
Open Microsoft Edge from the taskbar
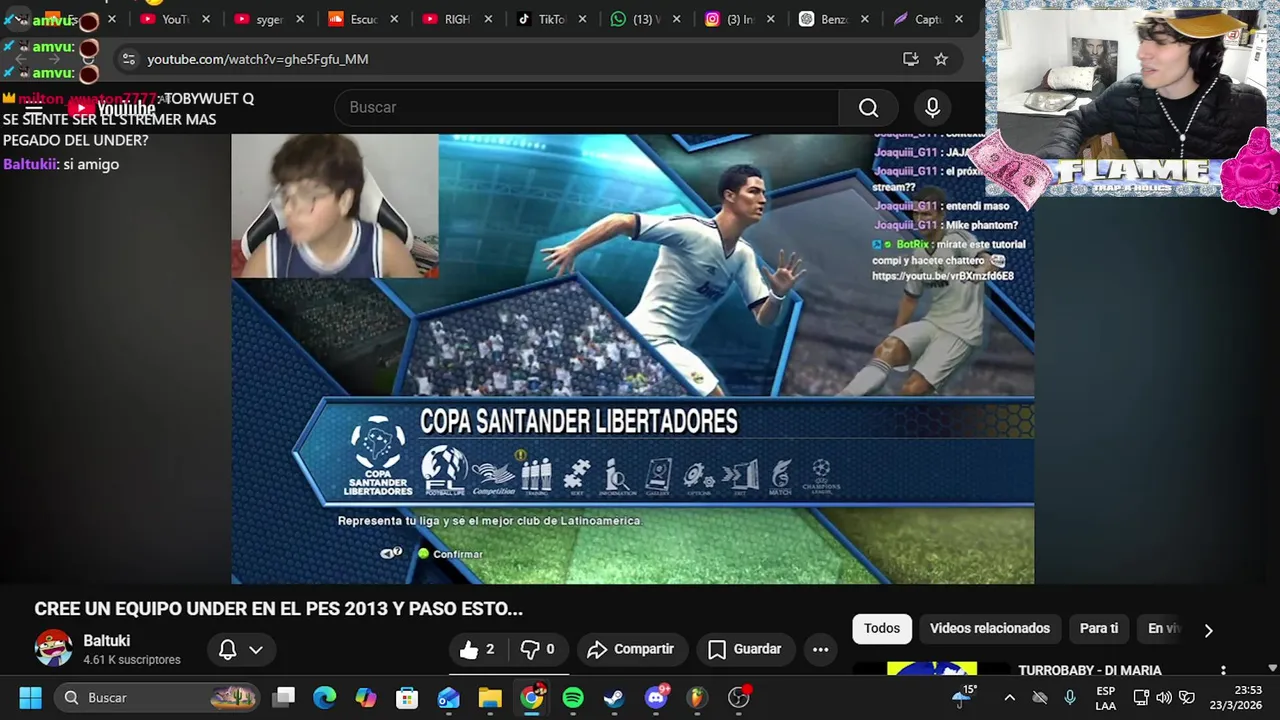coord(325,698)
